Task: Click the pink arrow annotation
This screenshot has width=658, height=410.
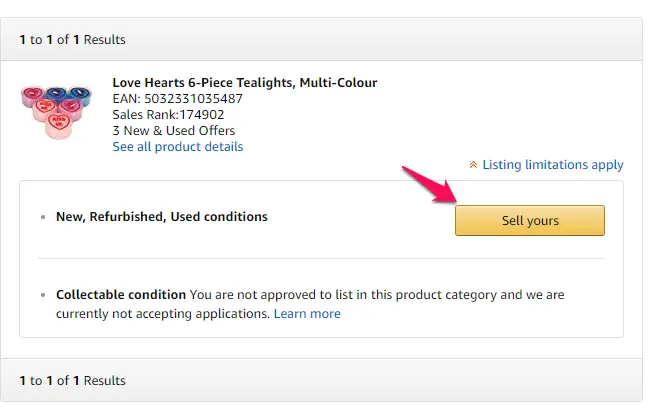Action: point(430,185)
